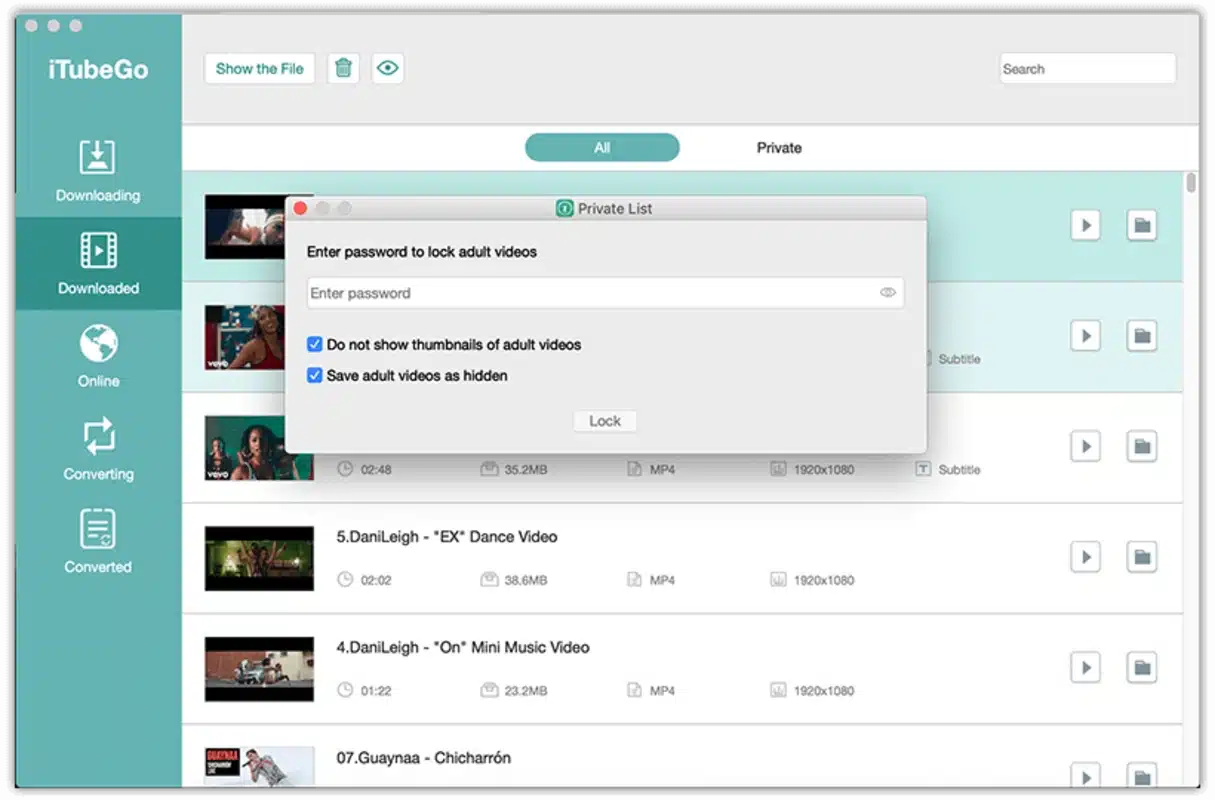Play the 02:48 duration video

1085,446
